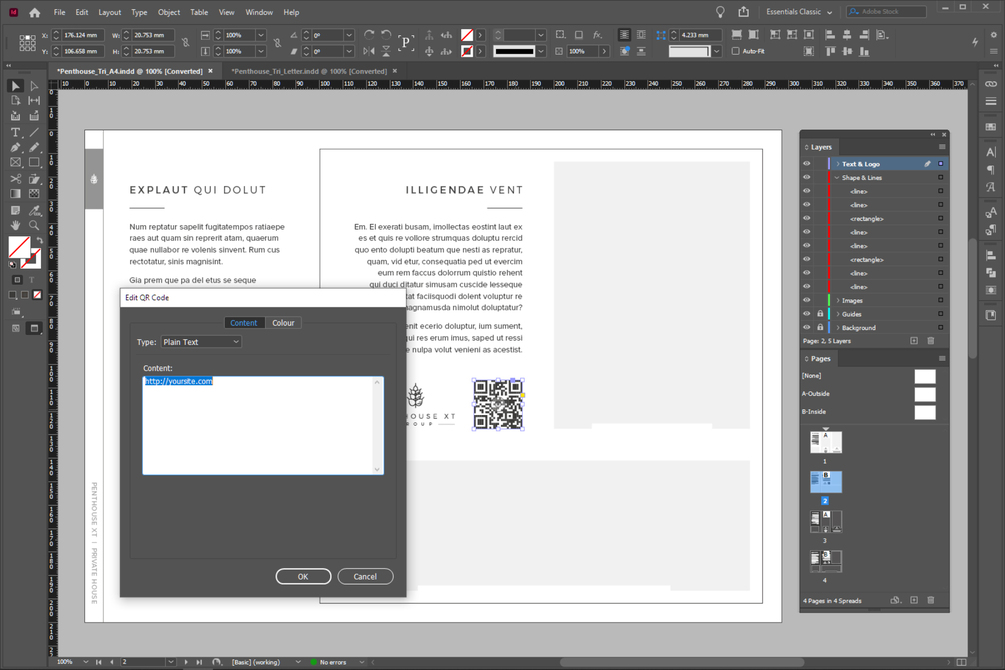Screen dimensions: 1005x670
Task: Select the Content tab in dialog
Action: point(244,323)
